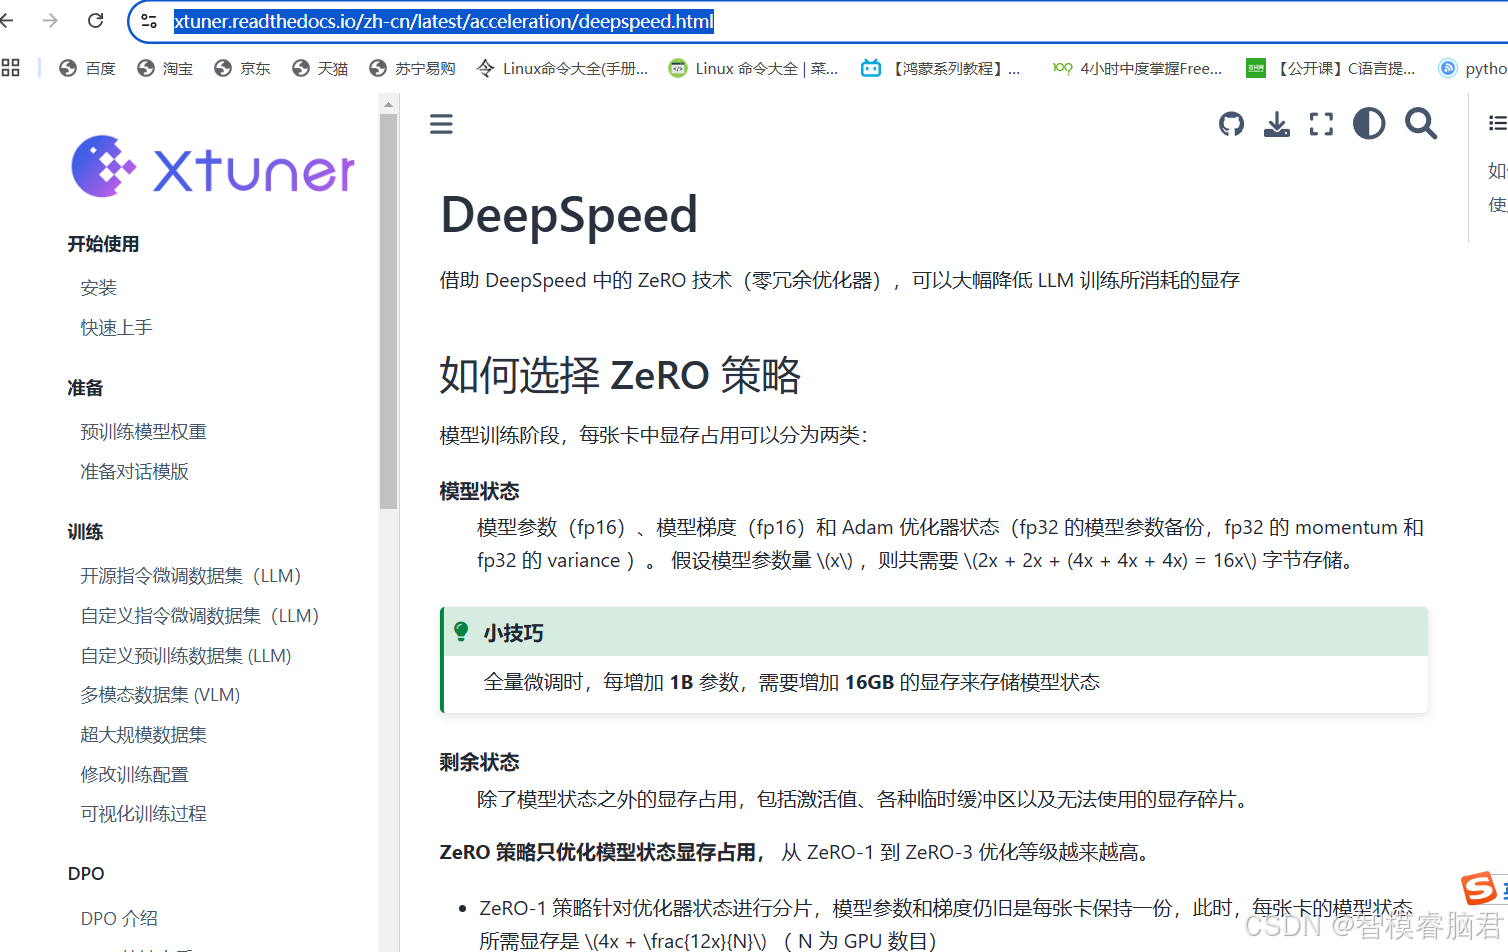Open 可视化训练过程 in sidebar

144,814
